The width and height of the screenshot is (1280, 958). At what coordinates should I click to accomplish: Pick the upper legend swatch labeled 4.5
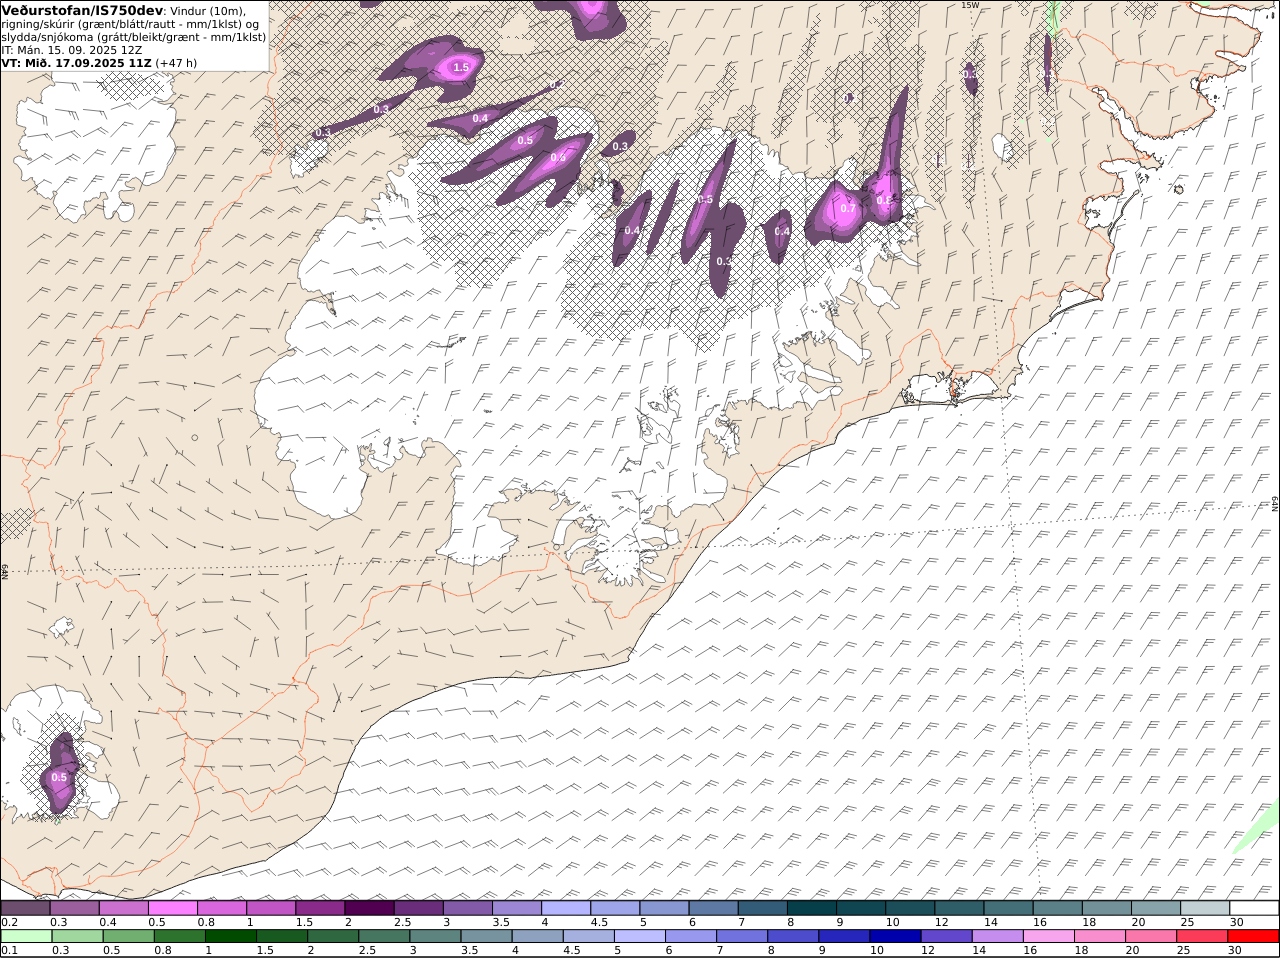pyautogui.click(x=615, y=908)
